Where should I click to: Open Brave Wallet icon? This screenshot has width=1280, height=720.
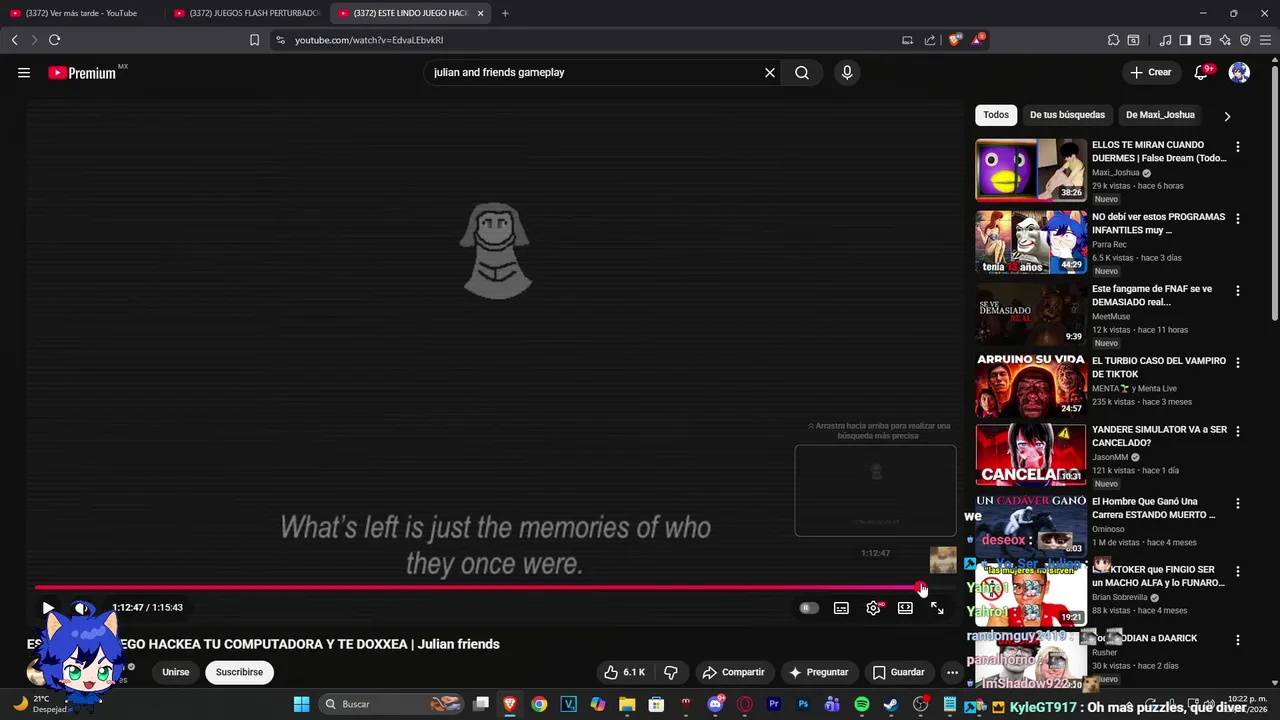[1205, 40]
